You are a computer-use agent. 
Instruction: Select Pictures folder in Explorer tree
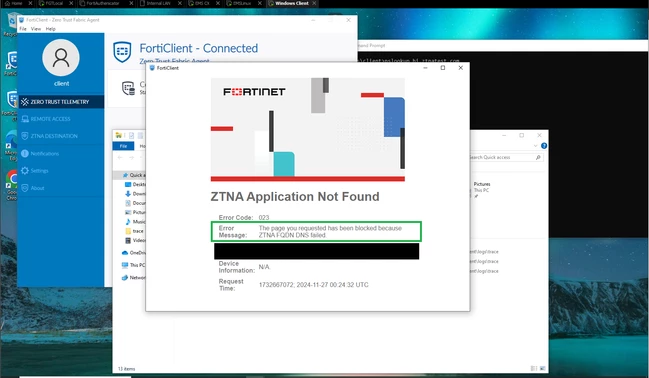click(135, 212)
